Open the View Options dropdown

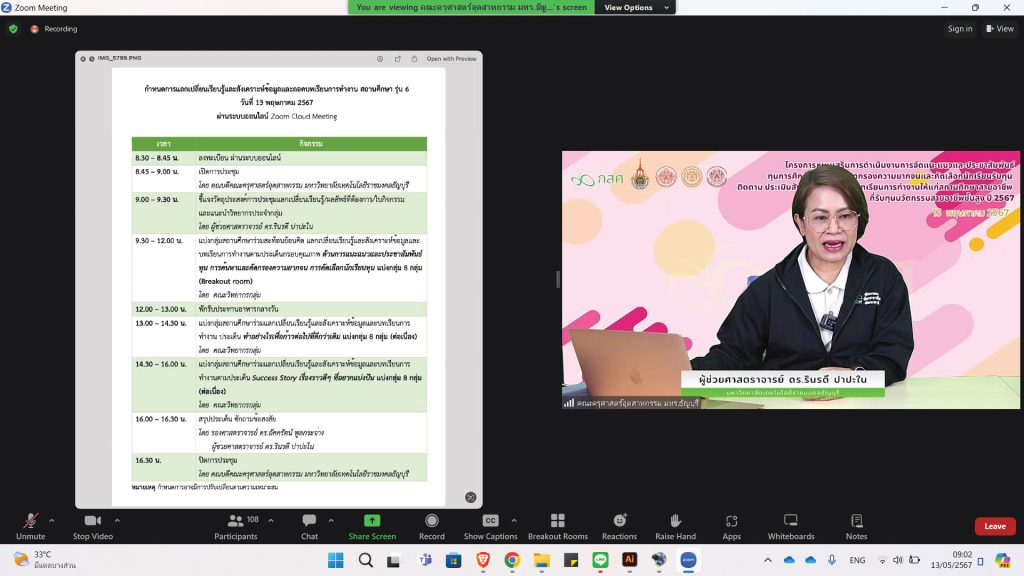pyautogui.click(x=635, y=7)
